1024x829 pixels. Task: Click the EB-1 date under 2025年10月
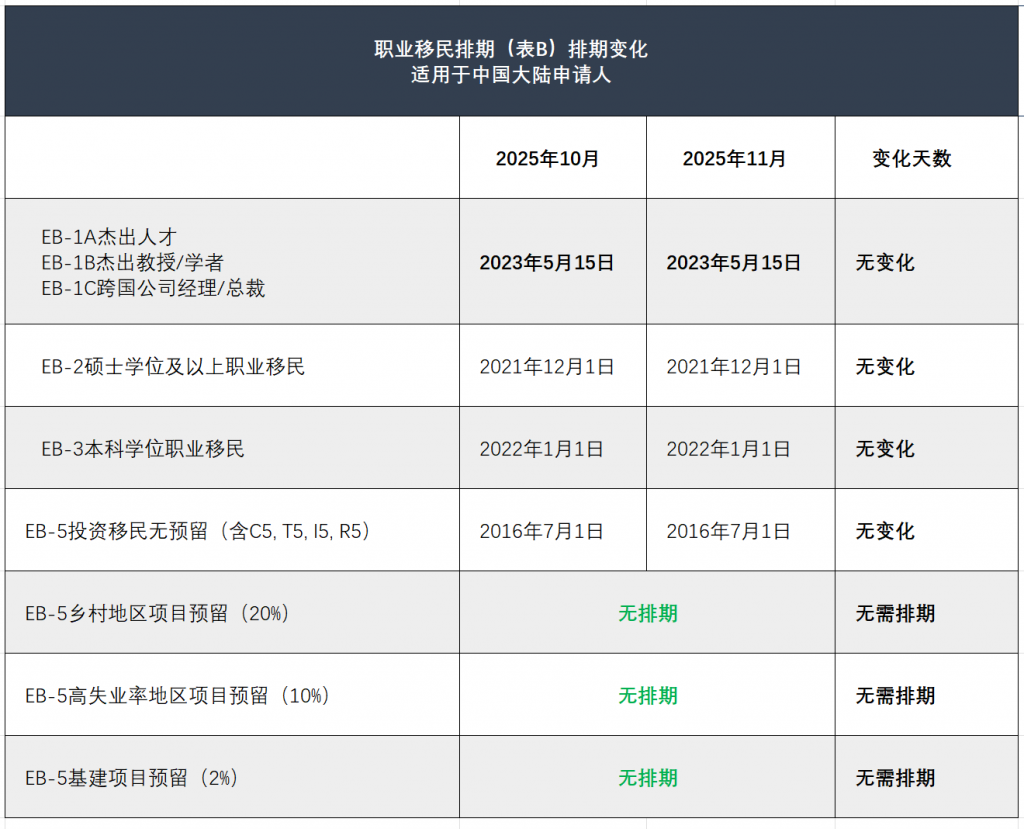coord(547,263)
